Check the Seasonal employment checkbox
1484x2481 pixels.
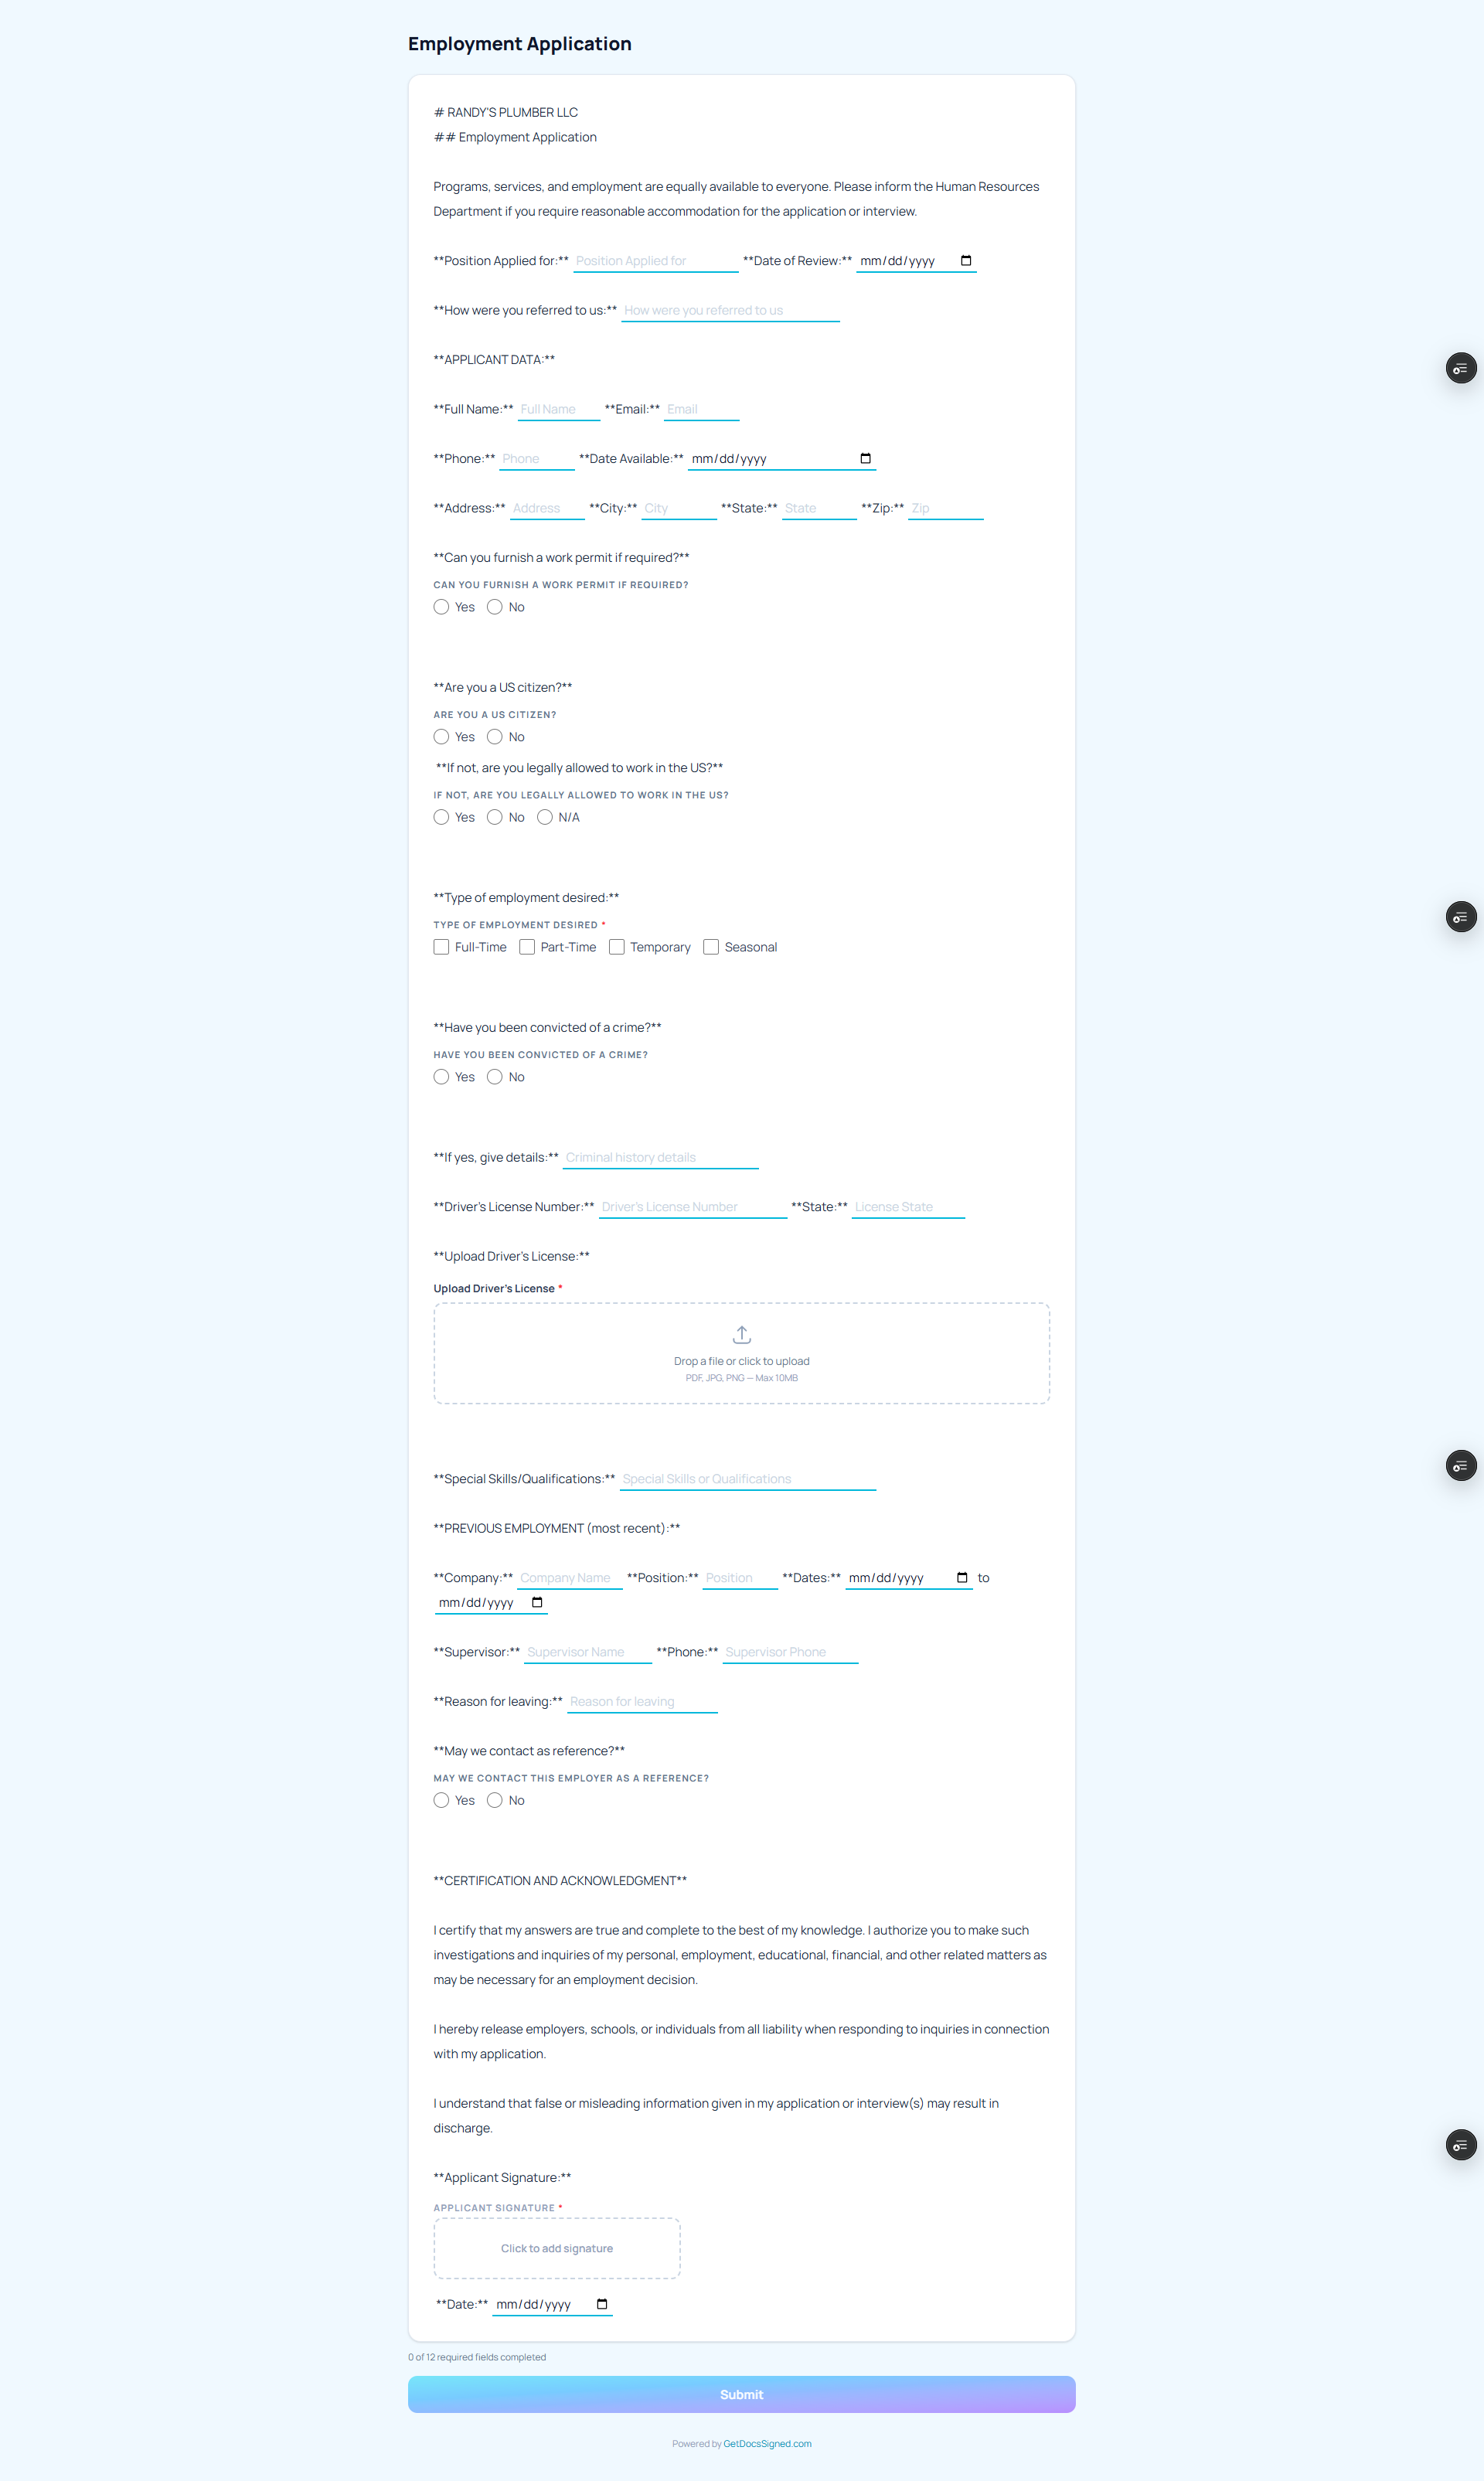711,947
